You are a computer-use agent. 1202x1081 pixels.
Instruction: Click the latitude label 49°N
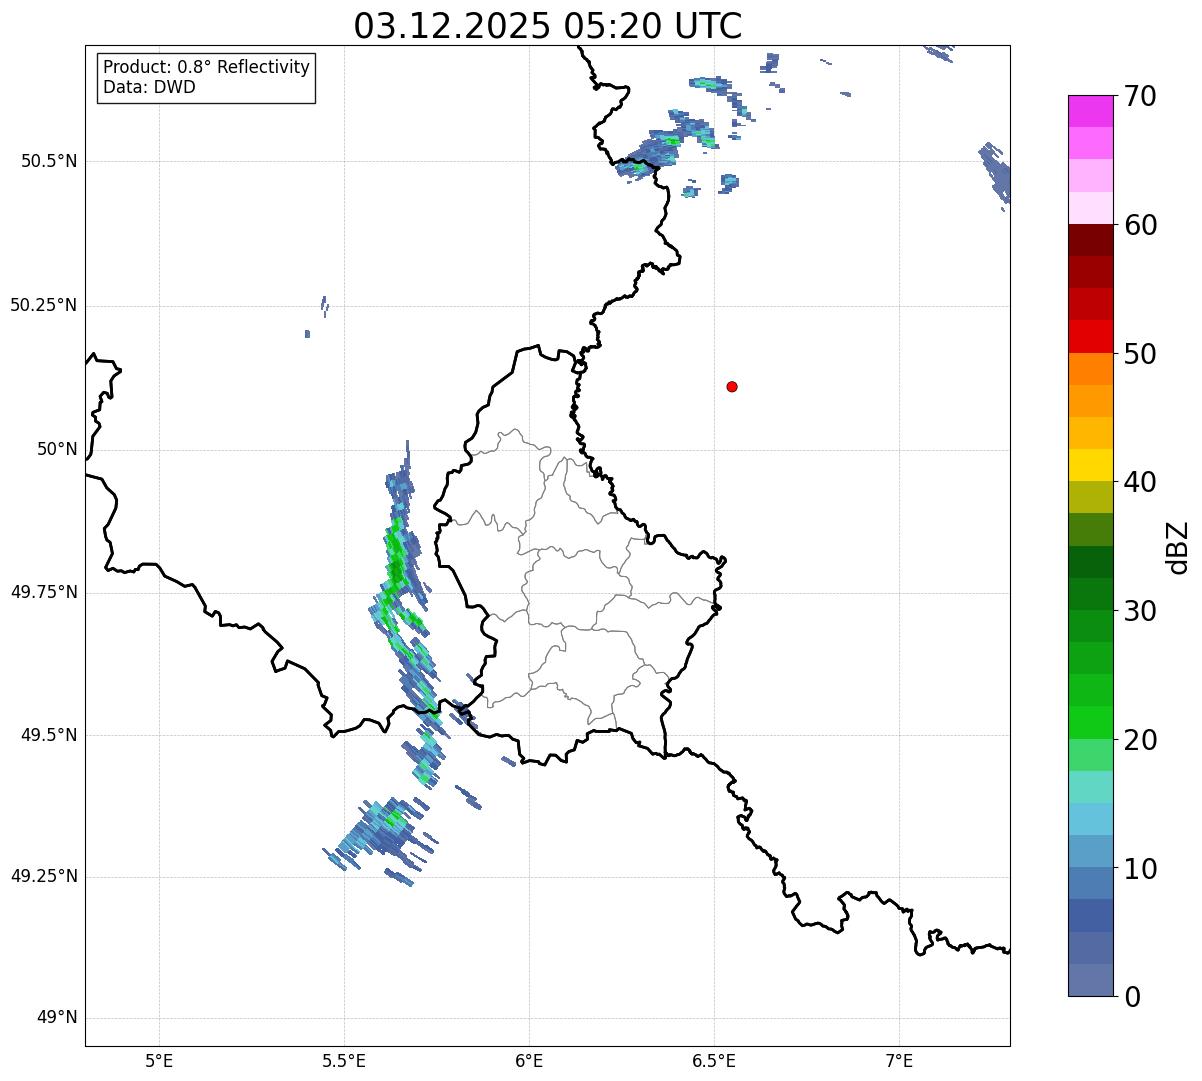tap(58, 1018)
